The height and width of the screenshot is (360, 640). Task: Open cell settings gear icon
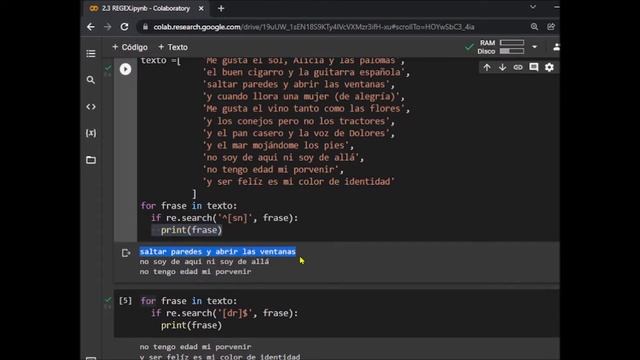[x=549, y=67]
